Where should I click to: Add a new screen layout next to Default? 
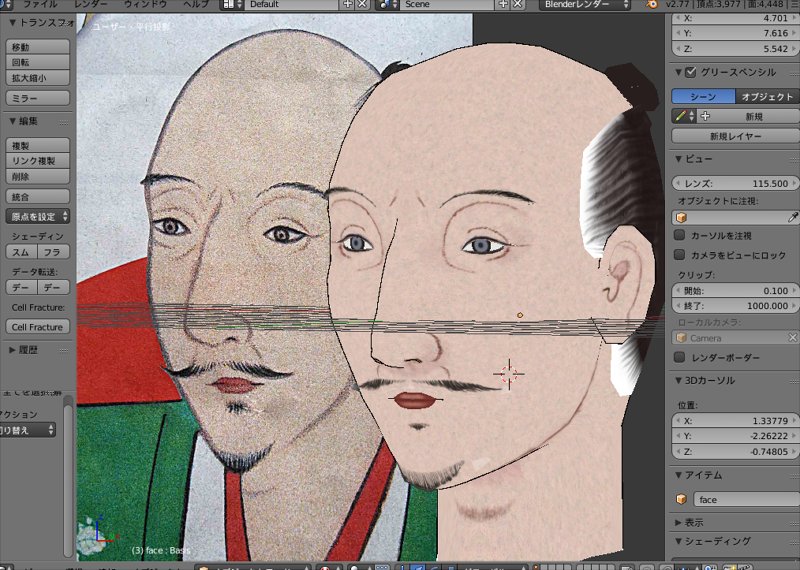[348, 5]
